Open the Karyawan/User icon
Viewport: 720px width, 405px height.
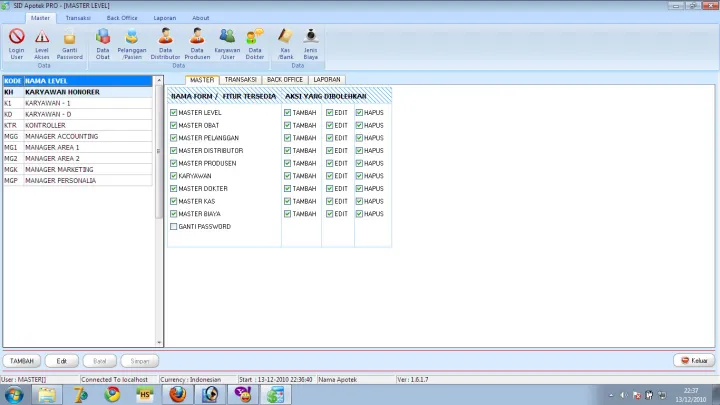click(x=227, y=44)
